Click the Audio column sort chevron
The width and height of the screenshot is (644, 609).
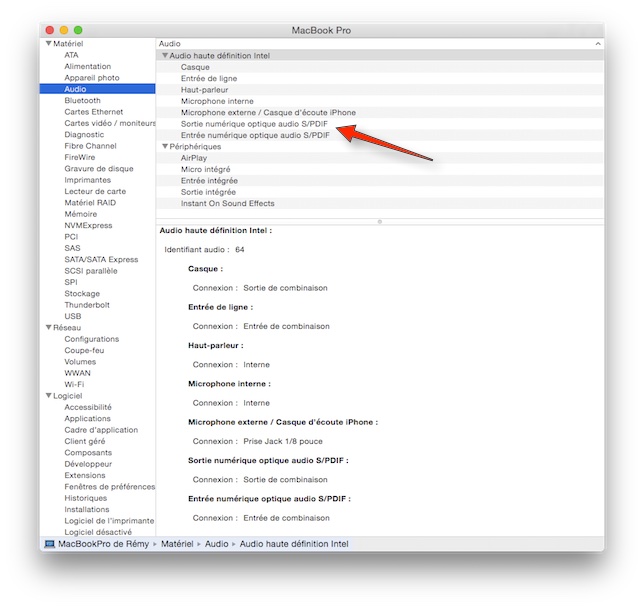coord(598,44)
